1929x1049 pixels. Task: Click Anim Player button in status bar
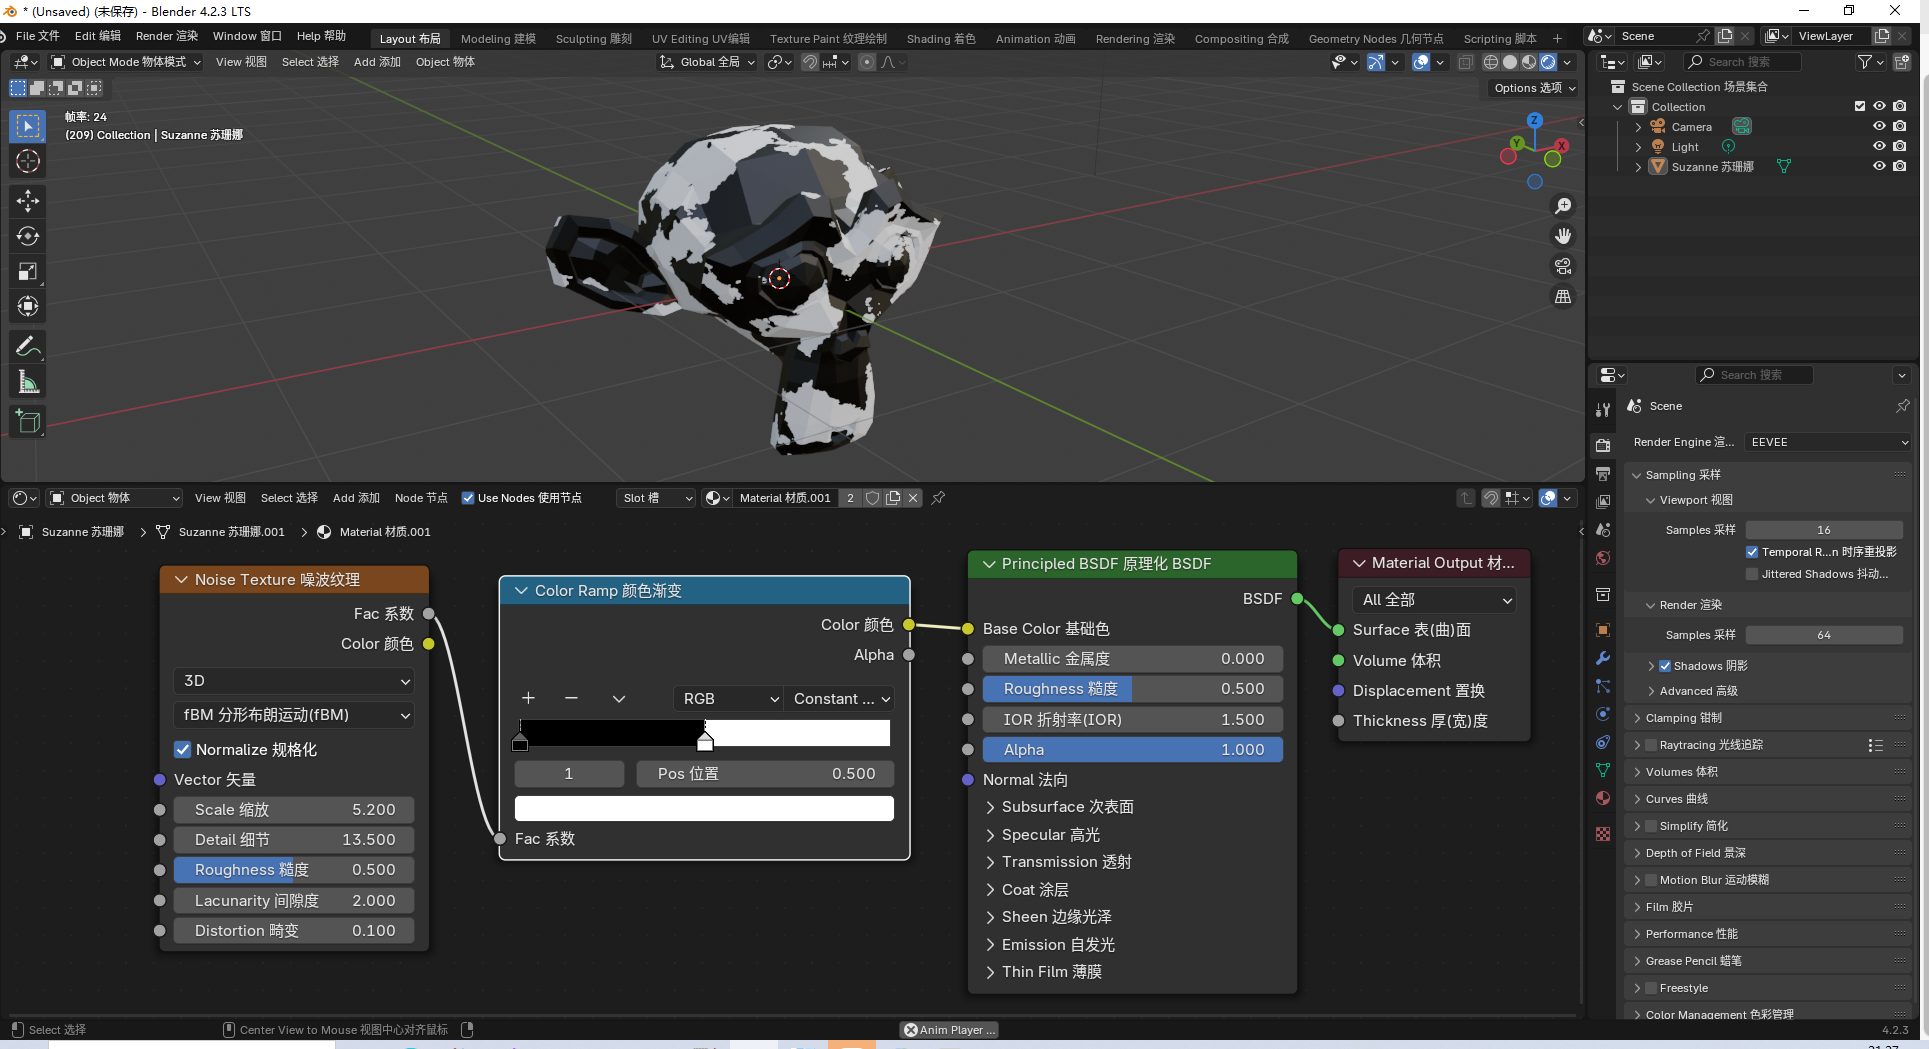949,1030
